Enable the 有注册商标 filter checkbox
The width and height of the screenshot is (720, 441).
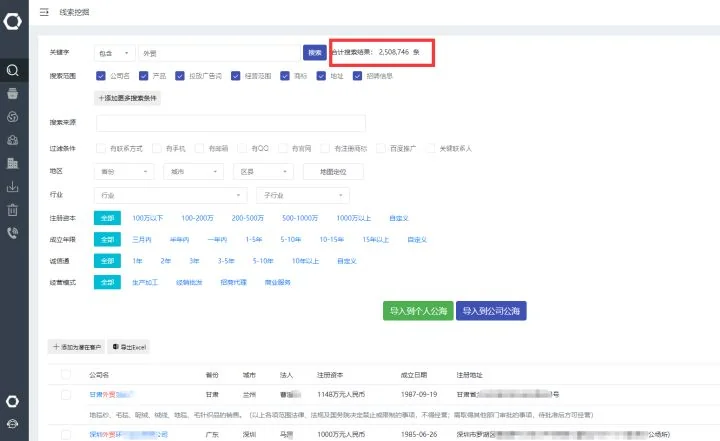pyautogui.click(x=325, y=148)
